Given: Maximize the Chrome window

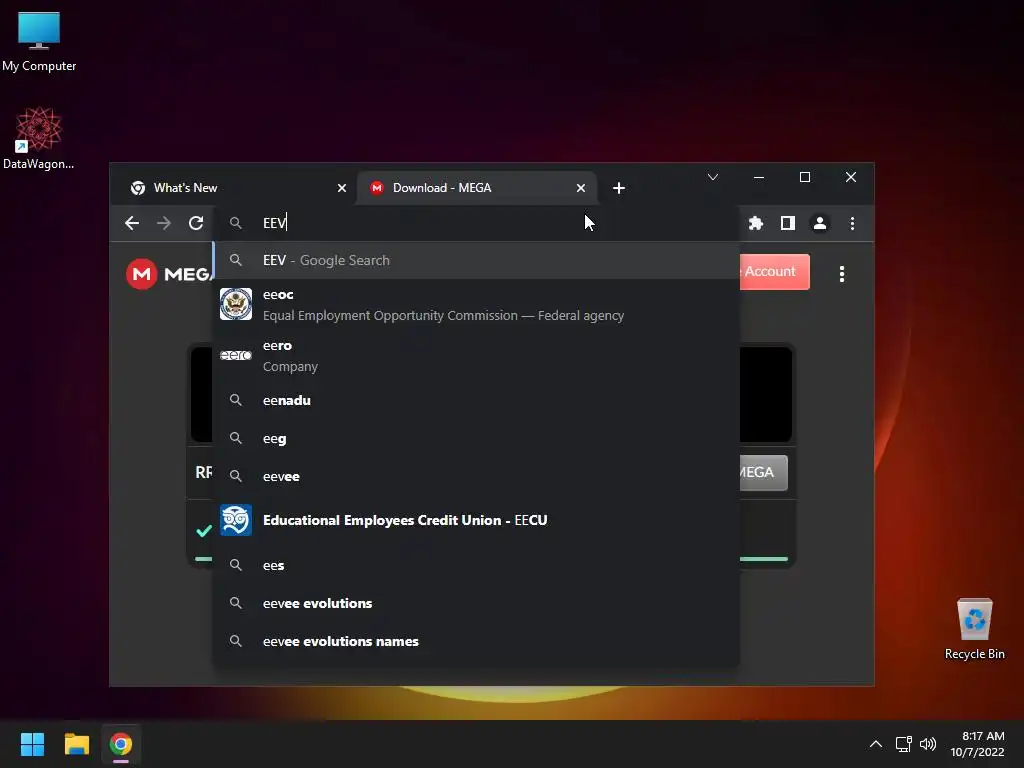Looking at the screenshot, I should tap(805, 177).
